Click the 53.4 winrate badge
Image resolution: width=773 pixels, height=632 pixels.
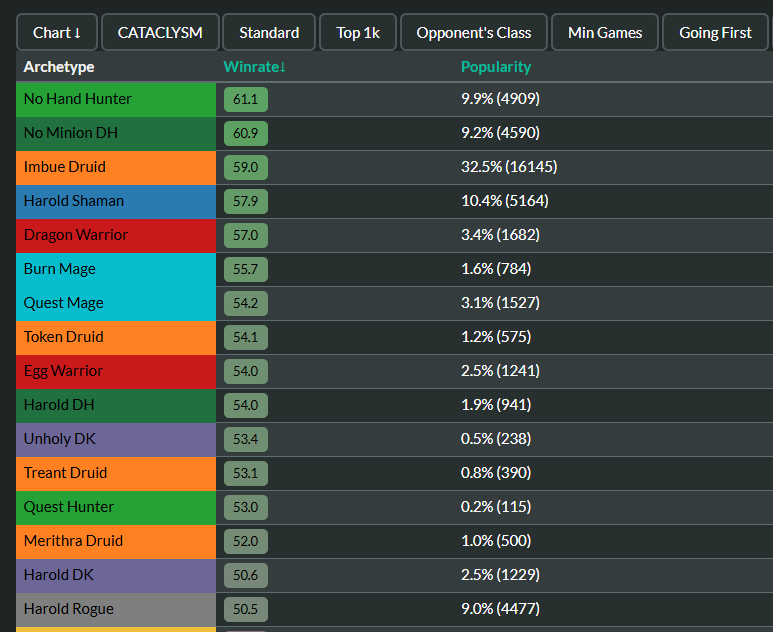(x=246, y=440)
